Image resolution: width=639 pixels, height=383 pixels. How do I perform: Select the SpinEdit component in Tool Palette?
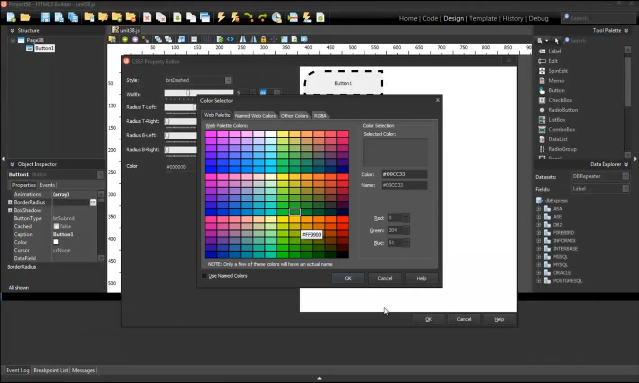[x=557, y=70]
